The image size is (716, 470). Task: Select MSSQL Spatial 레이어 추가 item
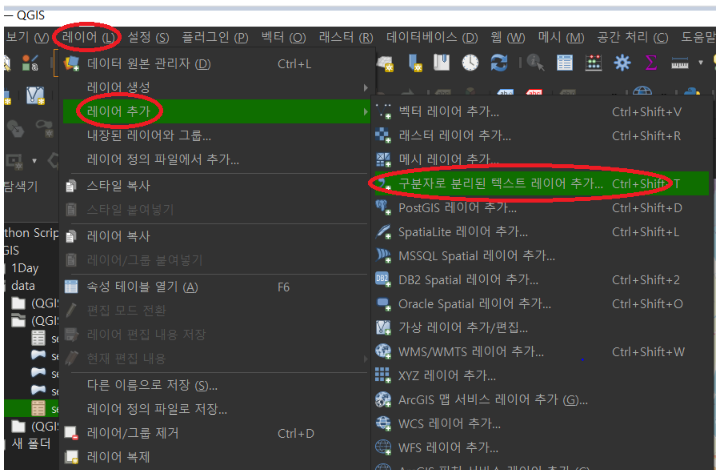point(542,256)
